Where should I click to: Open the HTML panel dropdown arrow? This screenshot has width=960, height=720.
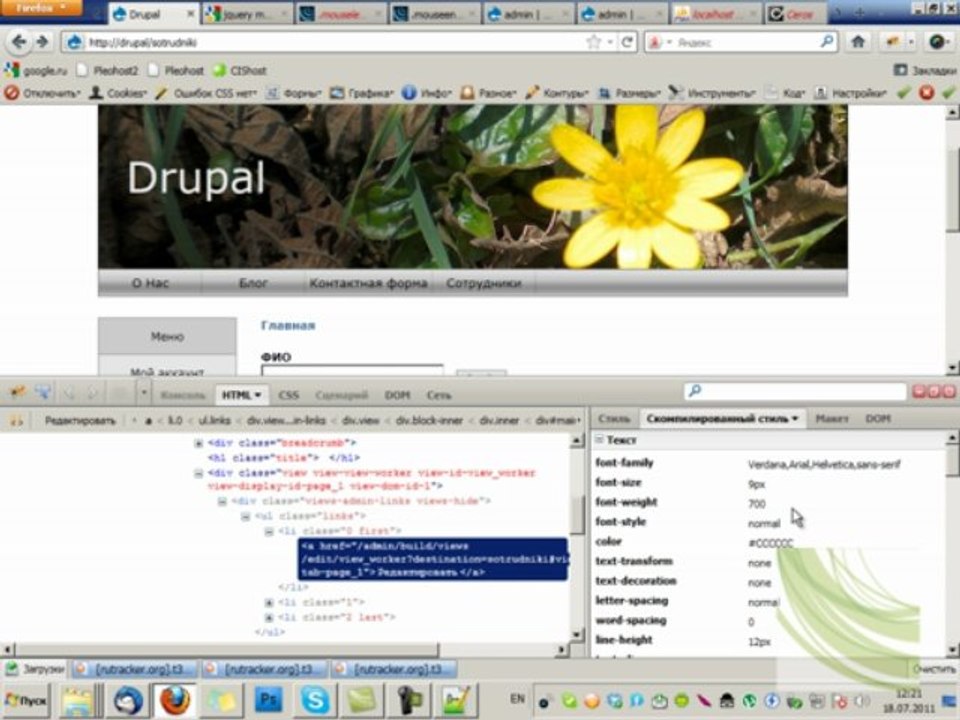(258, 395)
